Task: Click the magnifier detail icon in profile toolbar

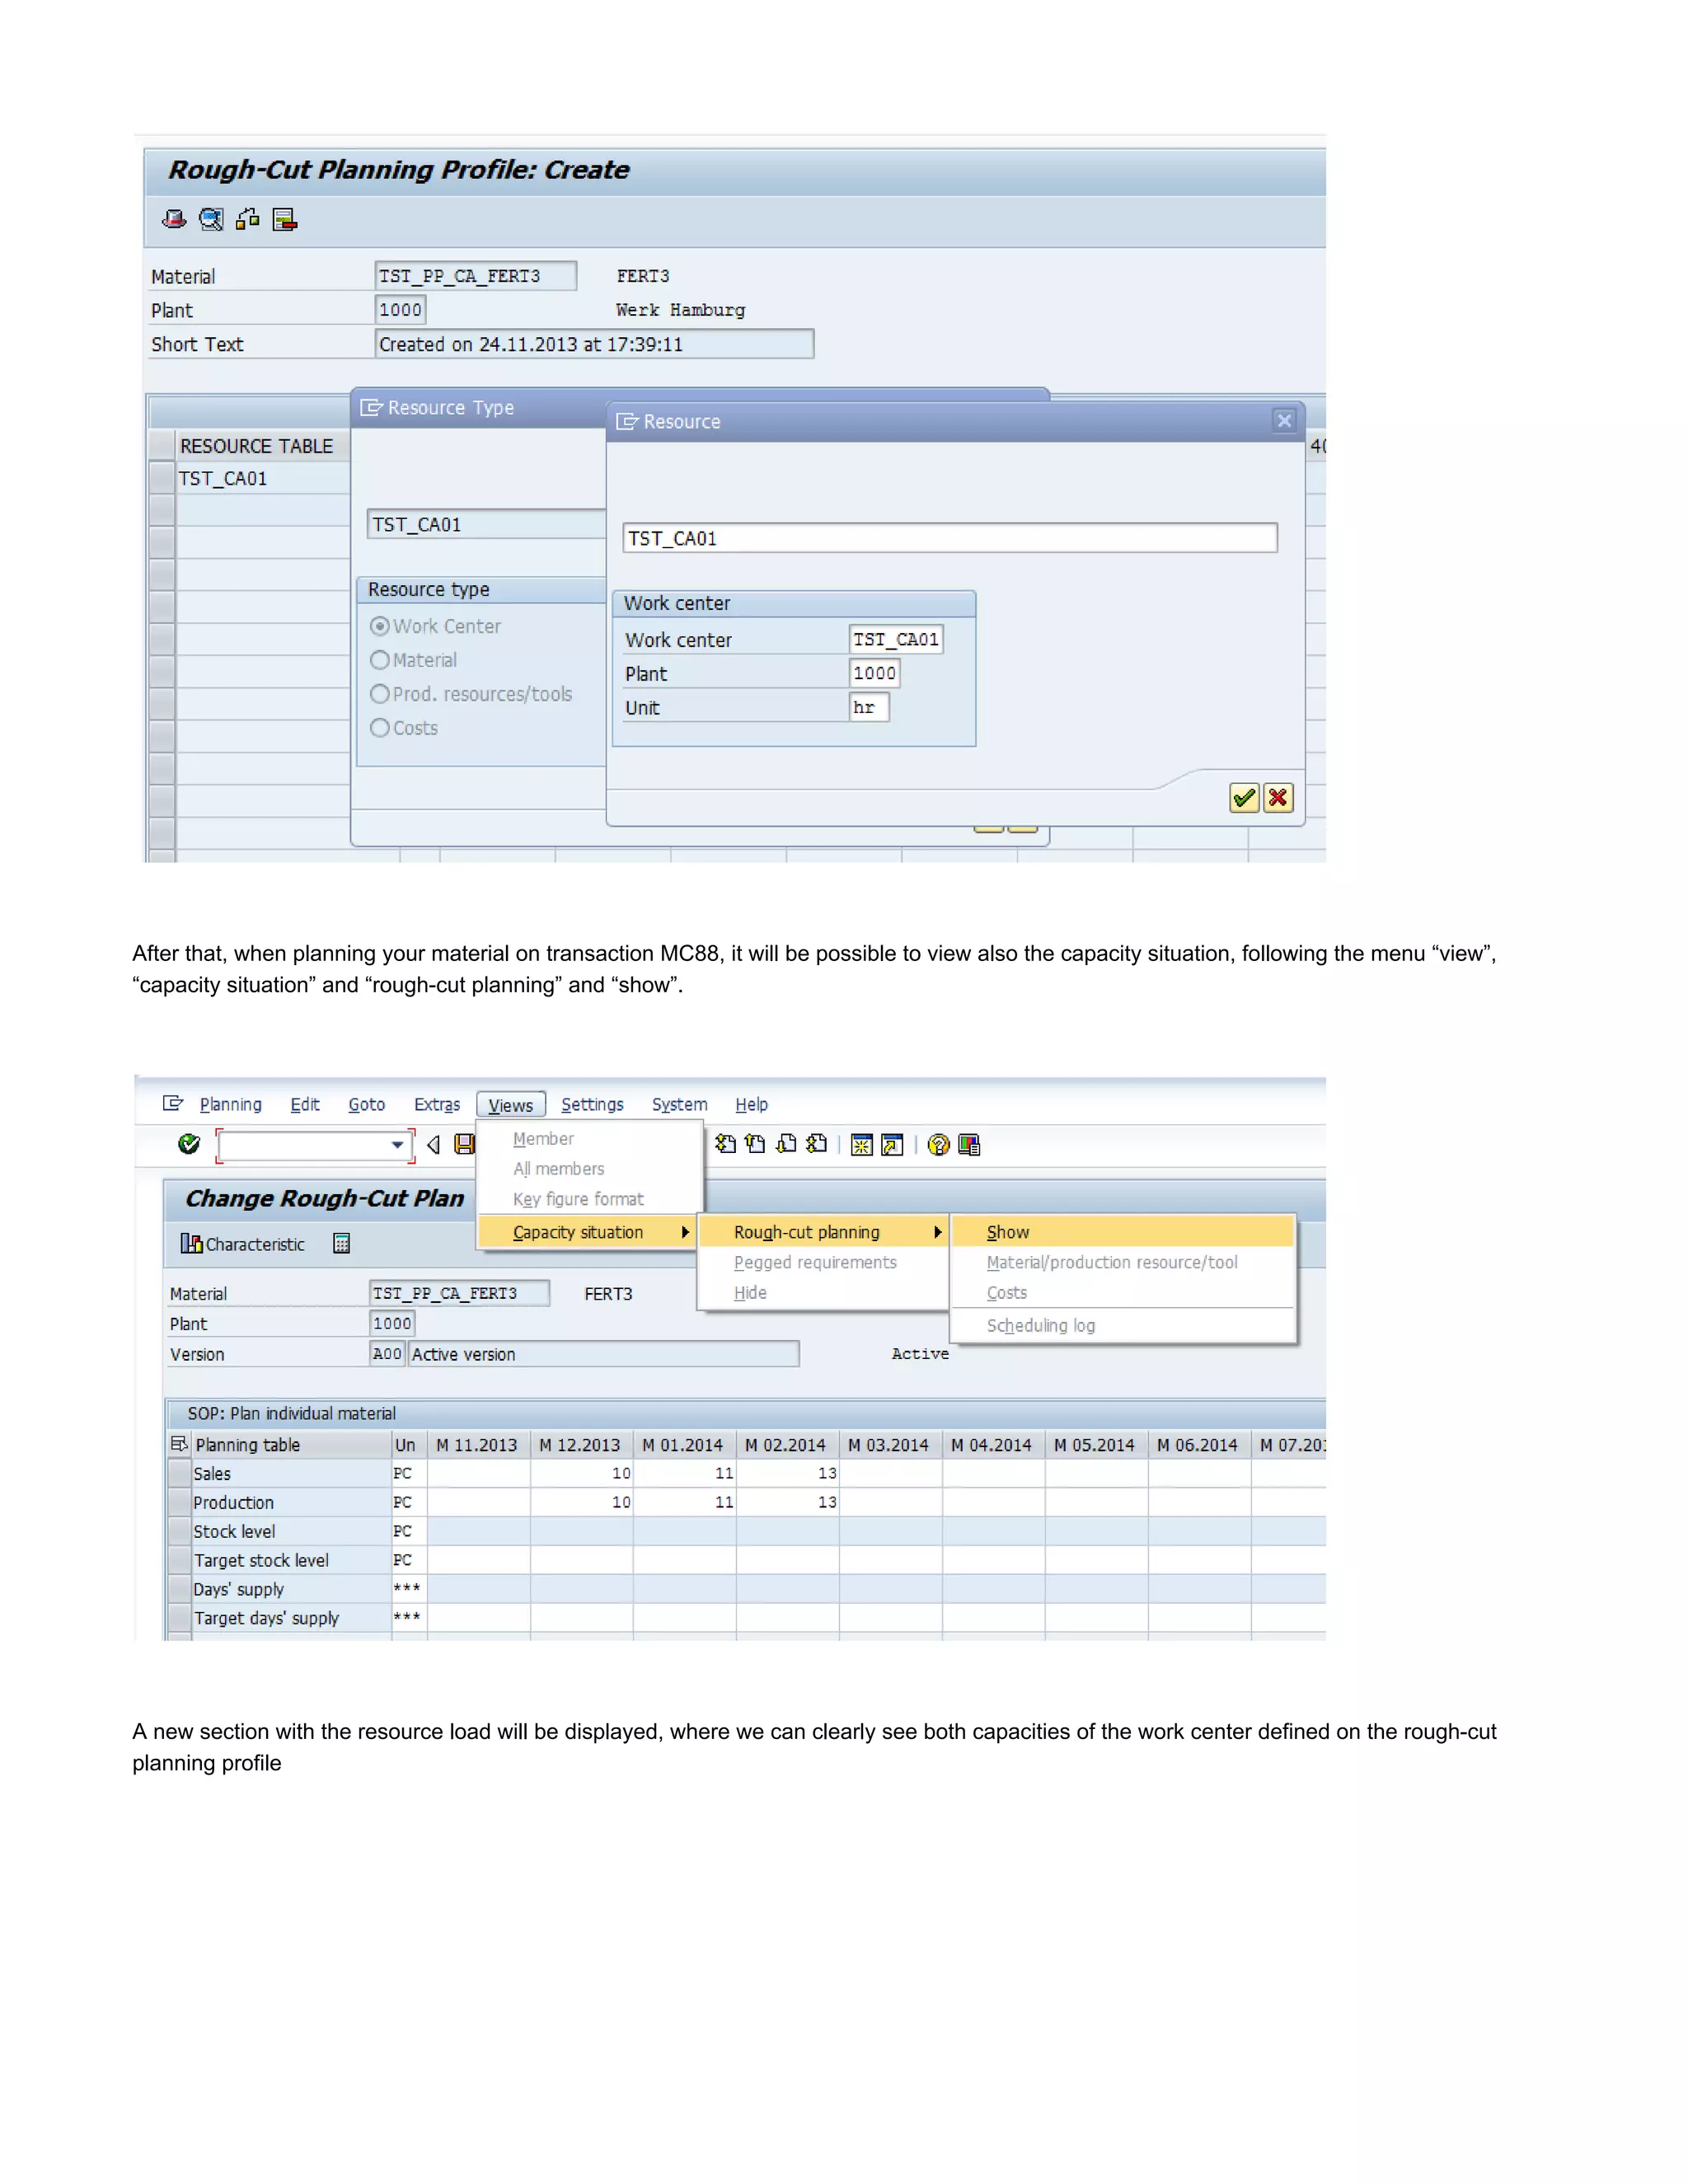Action: click(211, 219)
